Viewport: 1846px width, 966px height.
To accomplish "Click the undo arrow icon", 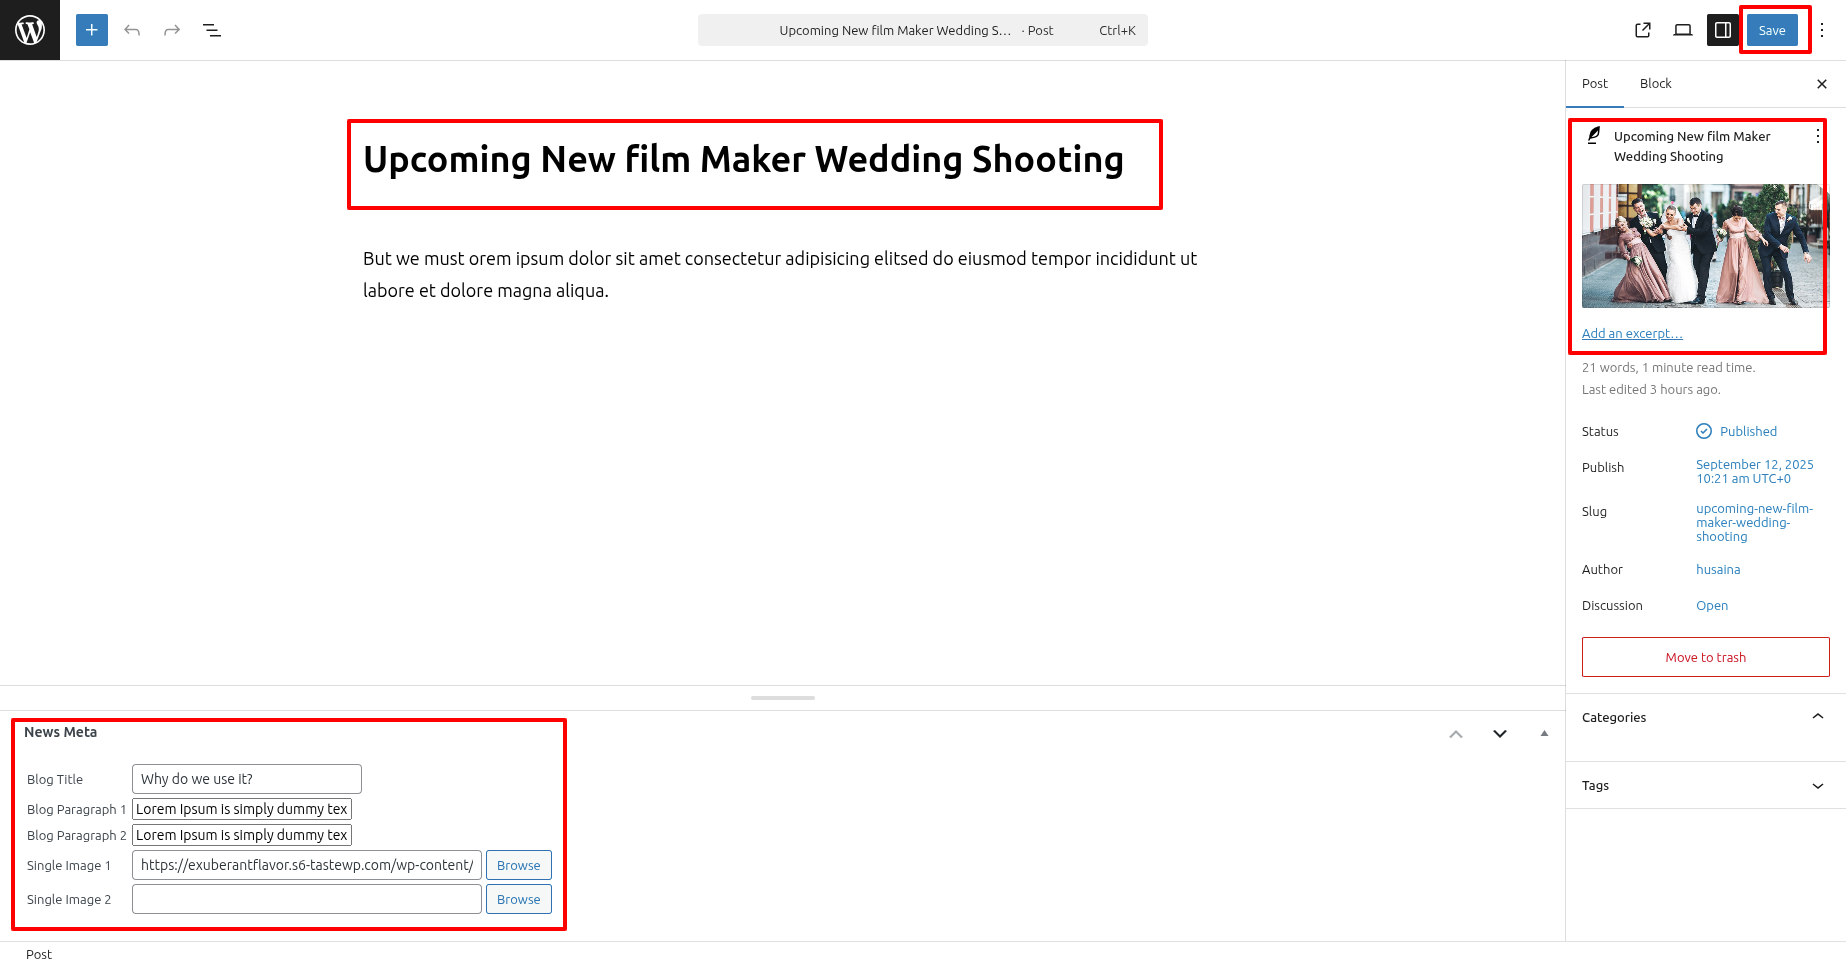I will 132,30.
